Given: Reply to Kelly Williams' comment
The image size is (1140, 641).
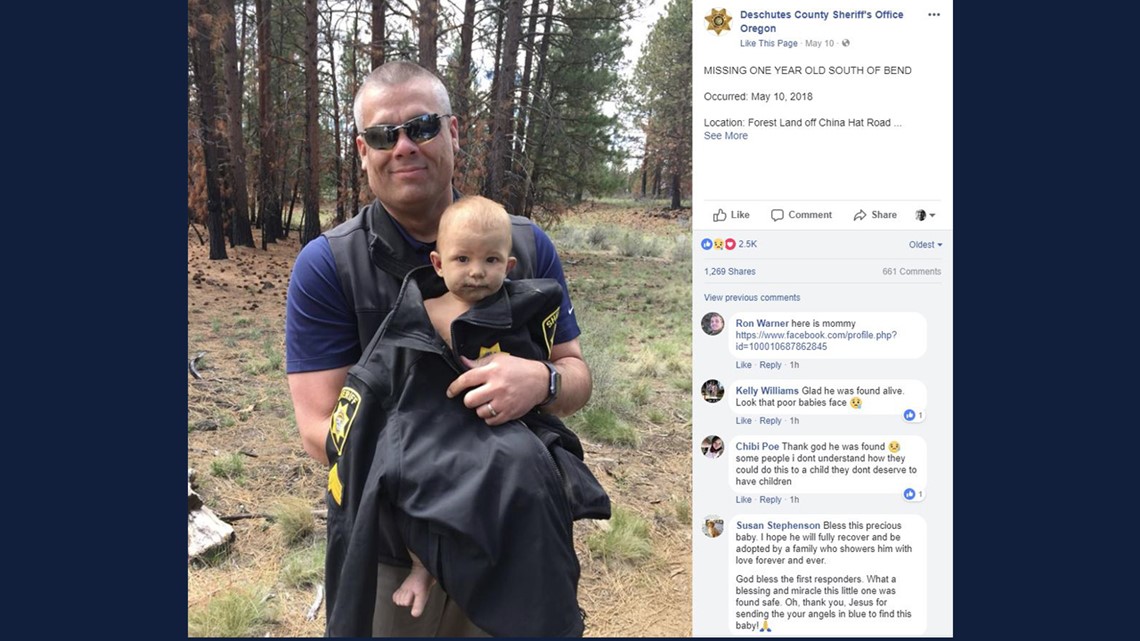Looking at the screenshot, I should [x=770, y=421].
